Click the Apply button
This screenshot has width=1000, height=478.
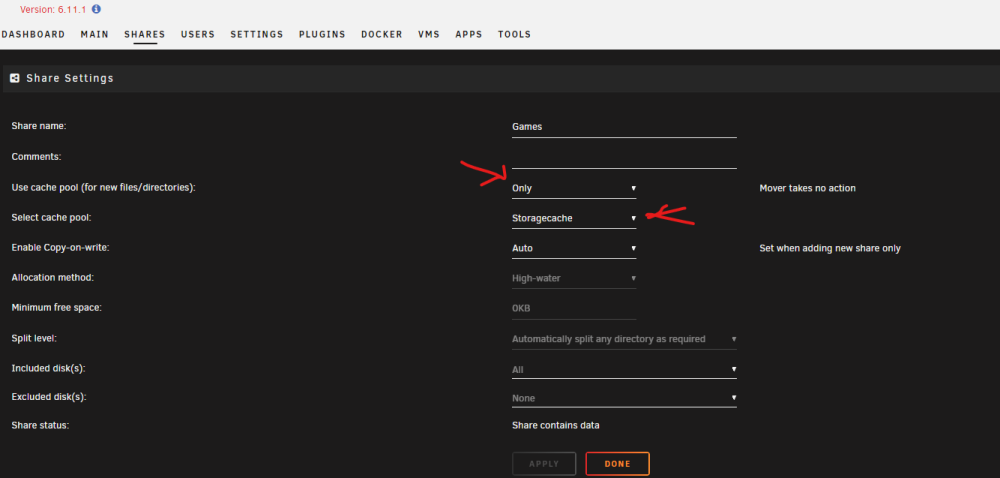click(544, 464)
